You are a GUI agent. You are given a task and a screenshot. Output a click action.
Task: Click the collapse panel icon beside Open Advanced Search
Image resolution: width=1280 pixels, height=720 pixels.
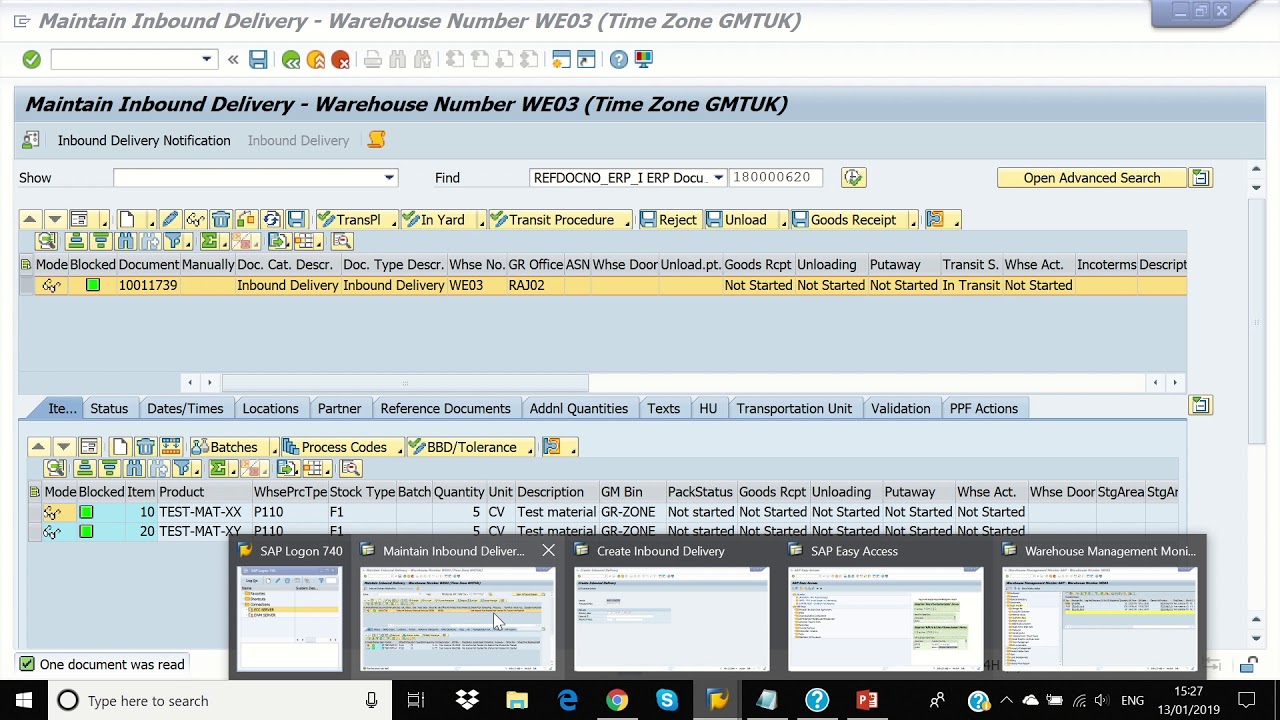[x=1200, y=178]
